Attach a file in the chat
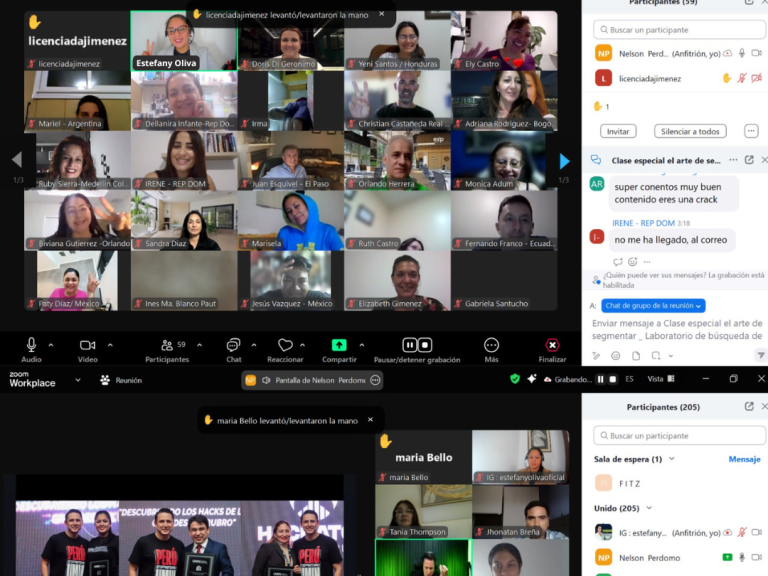The image size is (768, 576). tap(636, 356)
